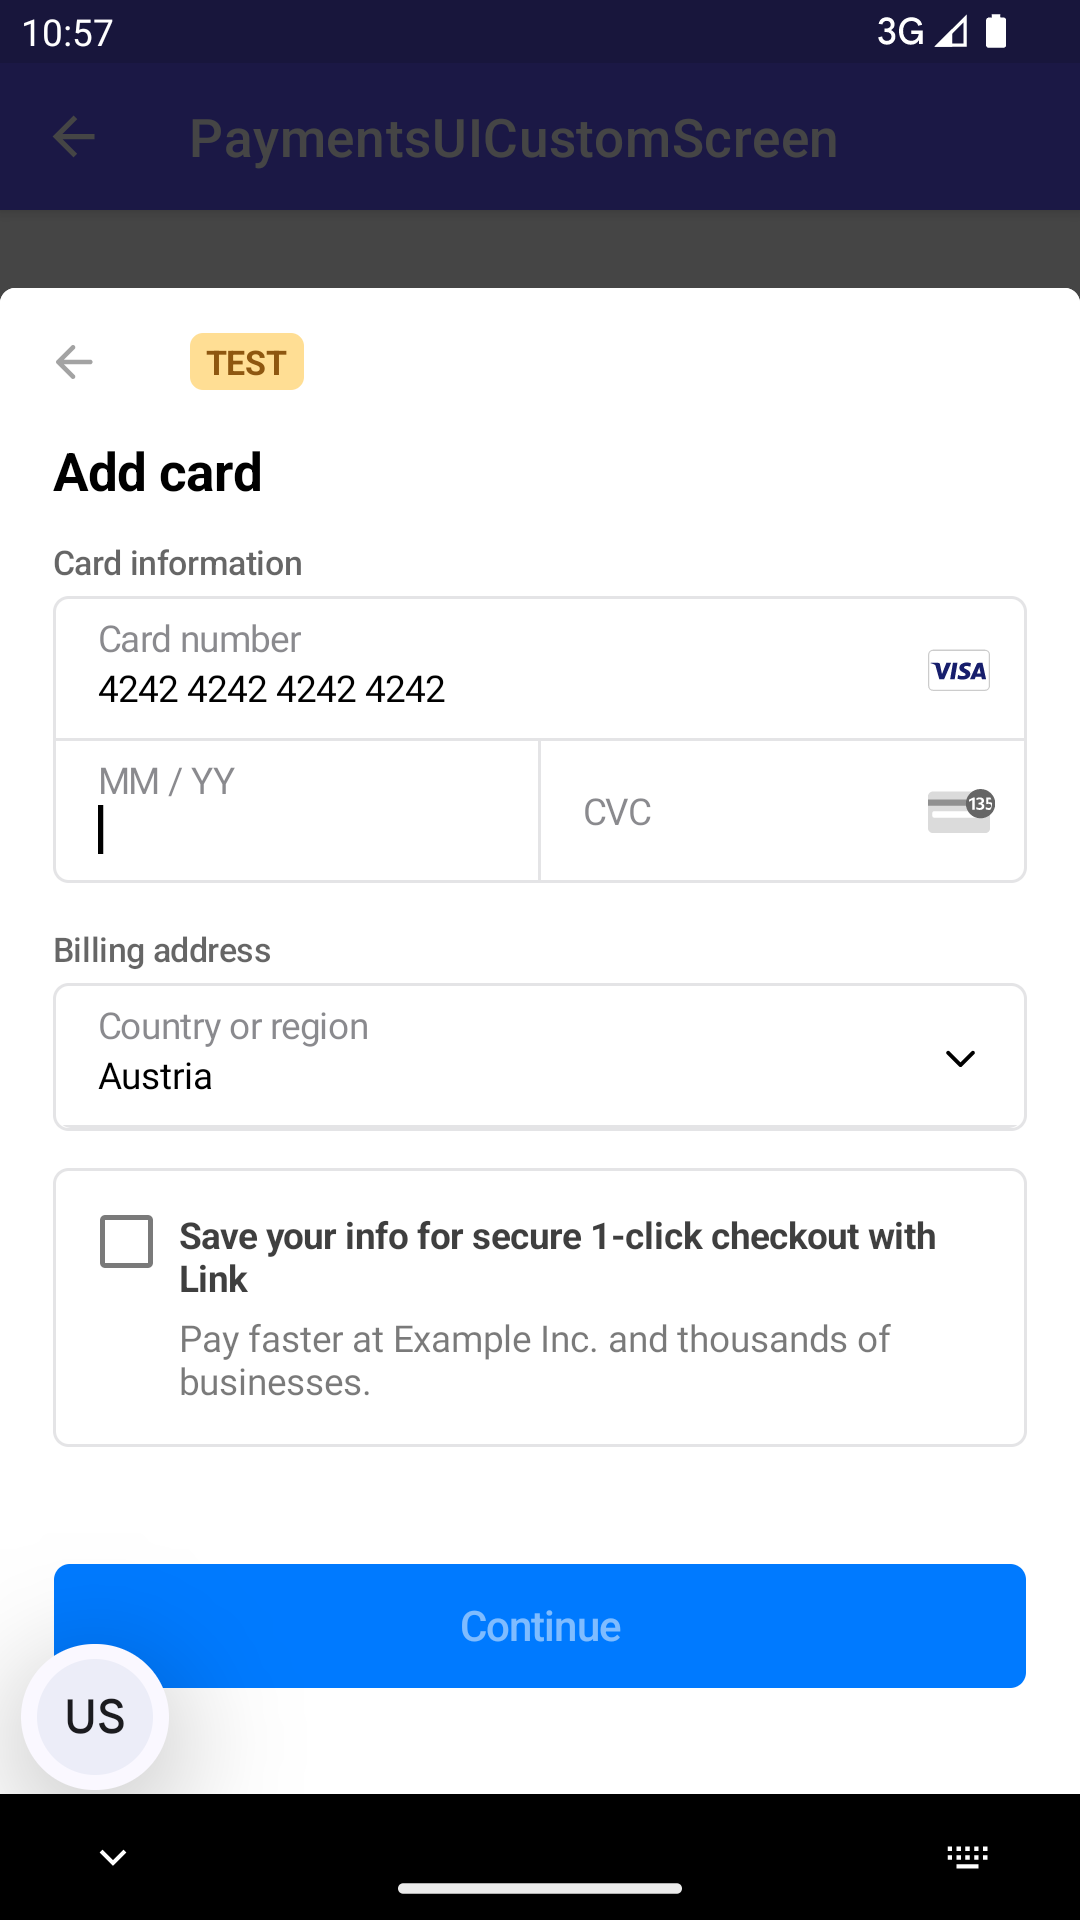Tap the CVC card hint icon

coord(960,811)
